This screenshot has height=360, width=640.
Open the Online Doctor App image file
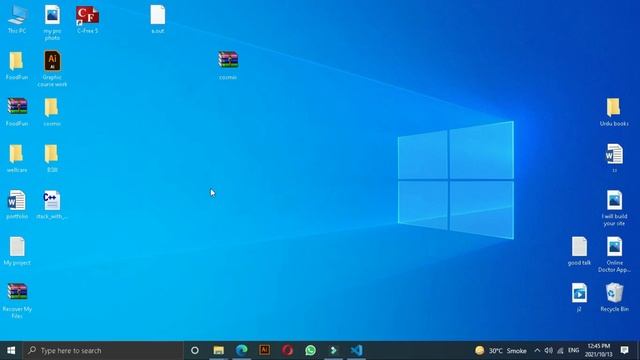[614, 254]
